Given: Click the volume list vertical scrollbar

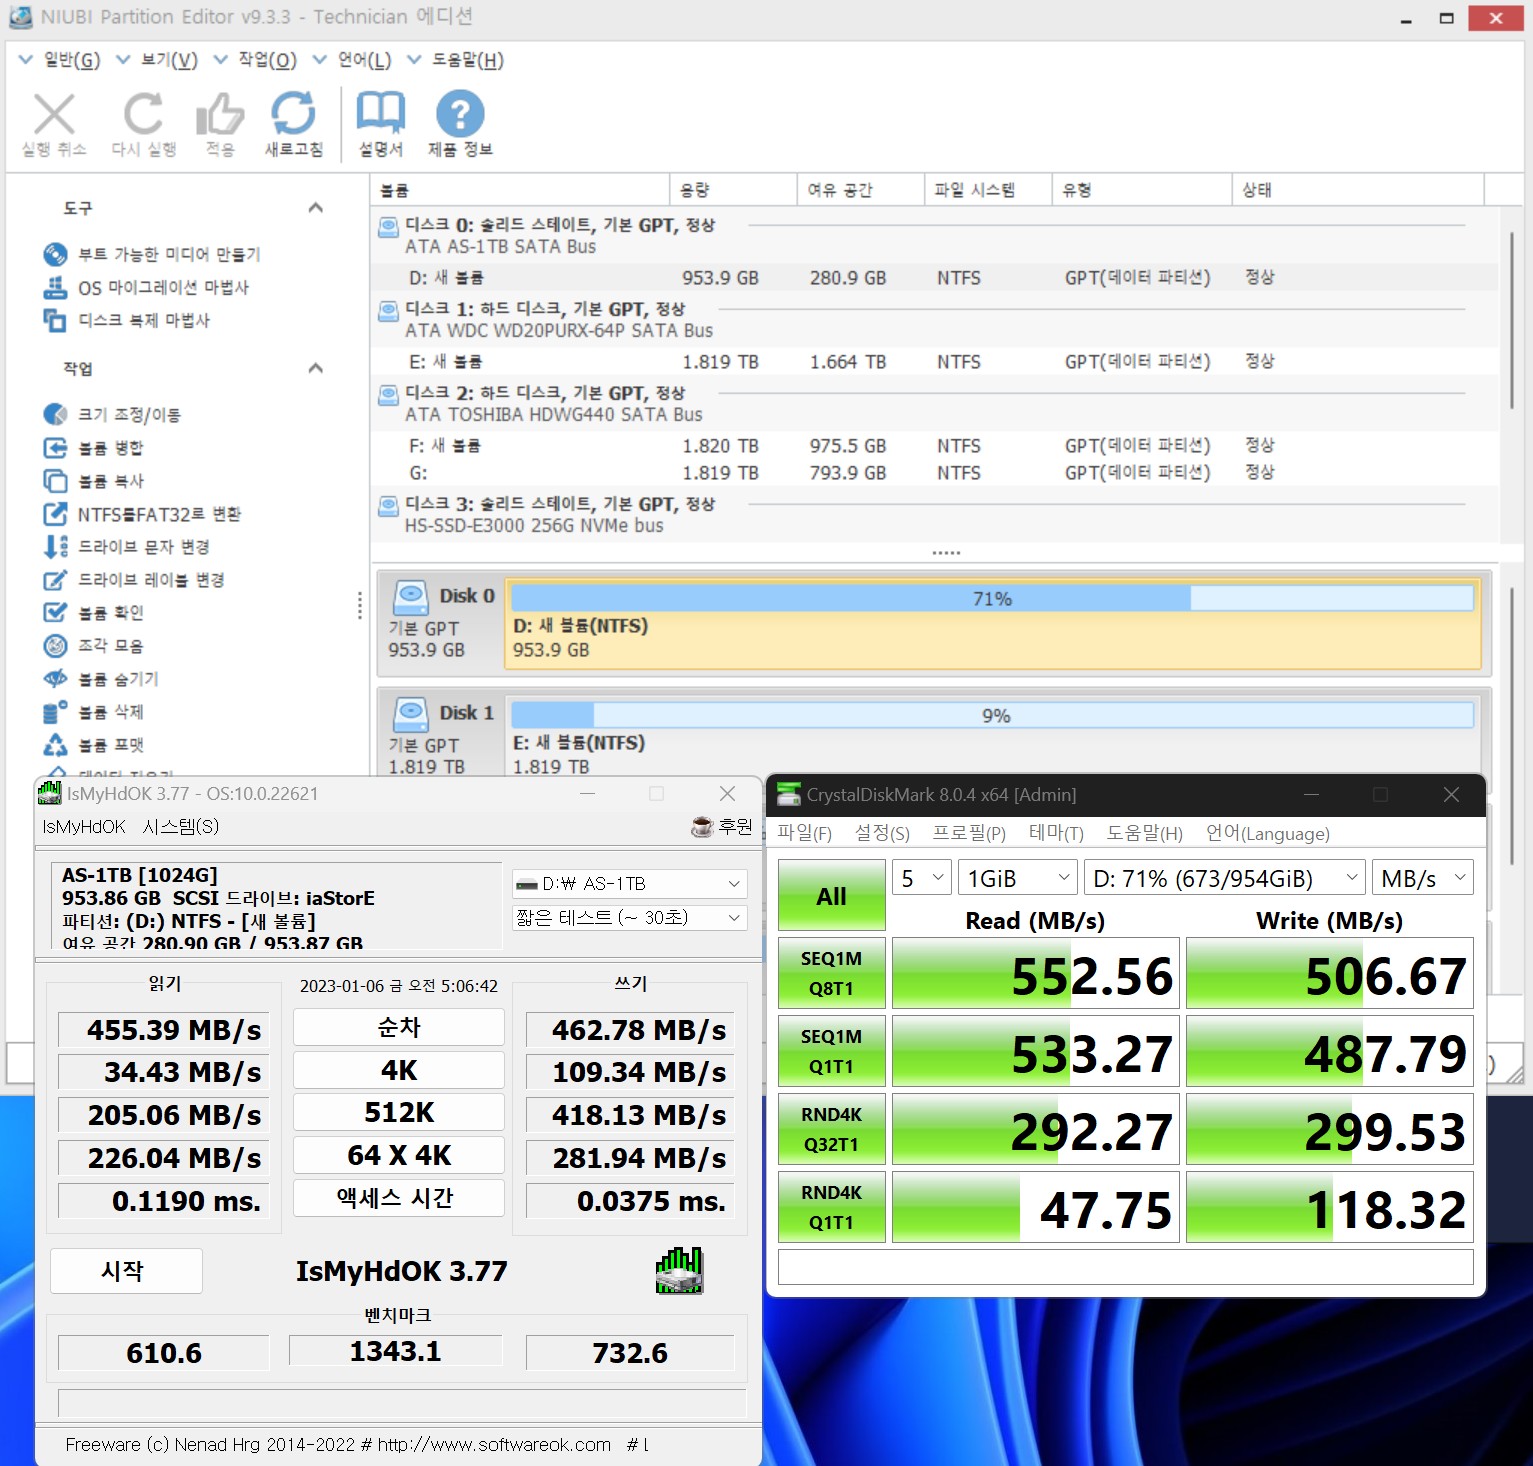Looking at the screenshot, I should coord(1511,320).
